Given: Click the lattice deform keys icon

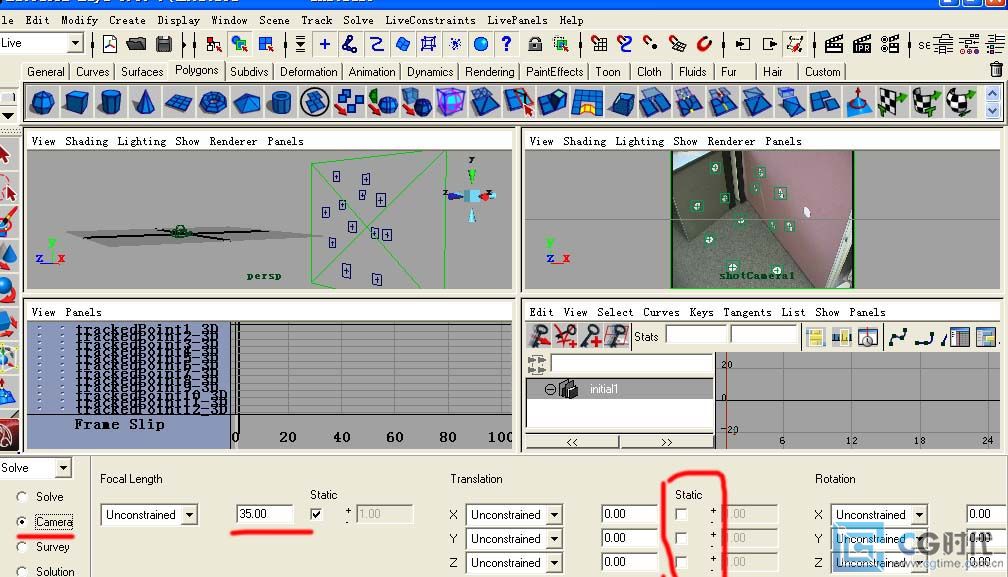Looking at the screenshot, I should pos(616,336).
